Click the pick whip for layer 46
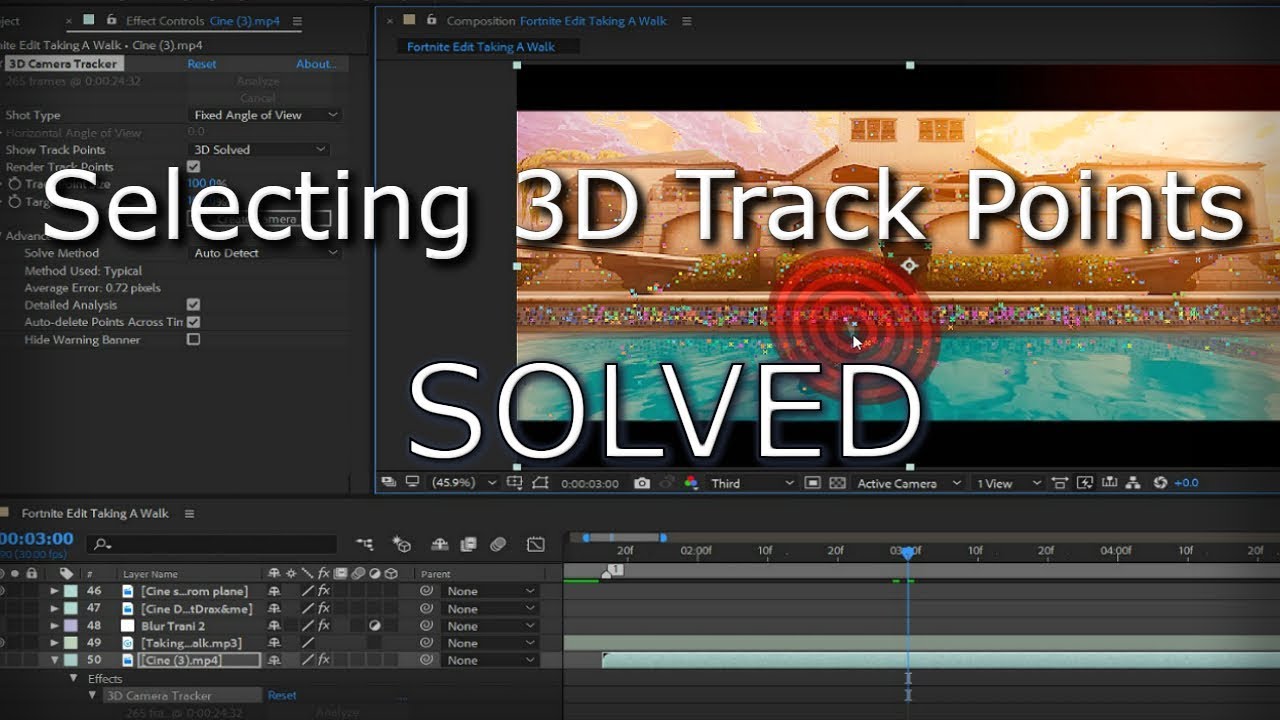 pos(427,591)
